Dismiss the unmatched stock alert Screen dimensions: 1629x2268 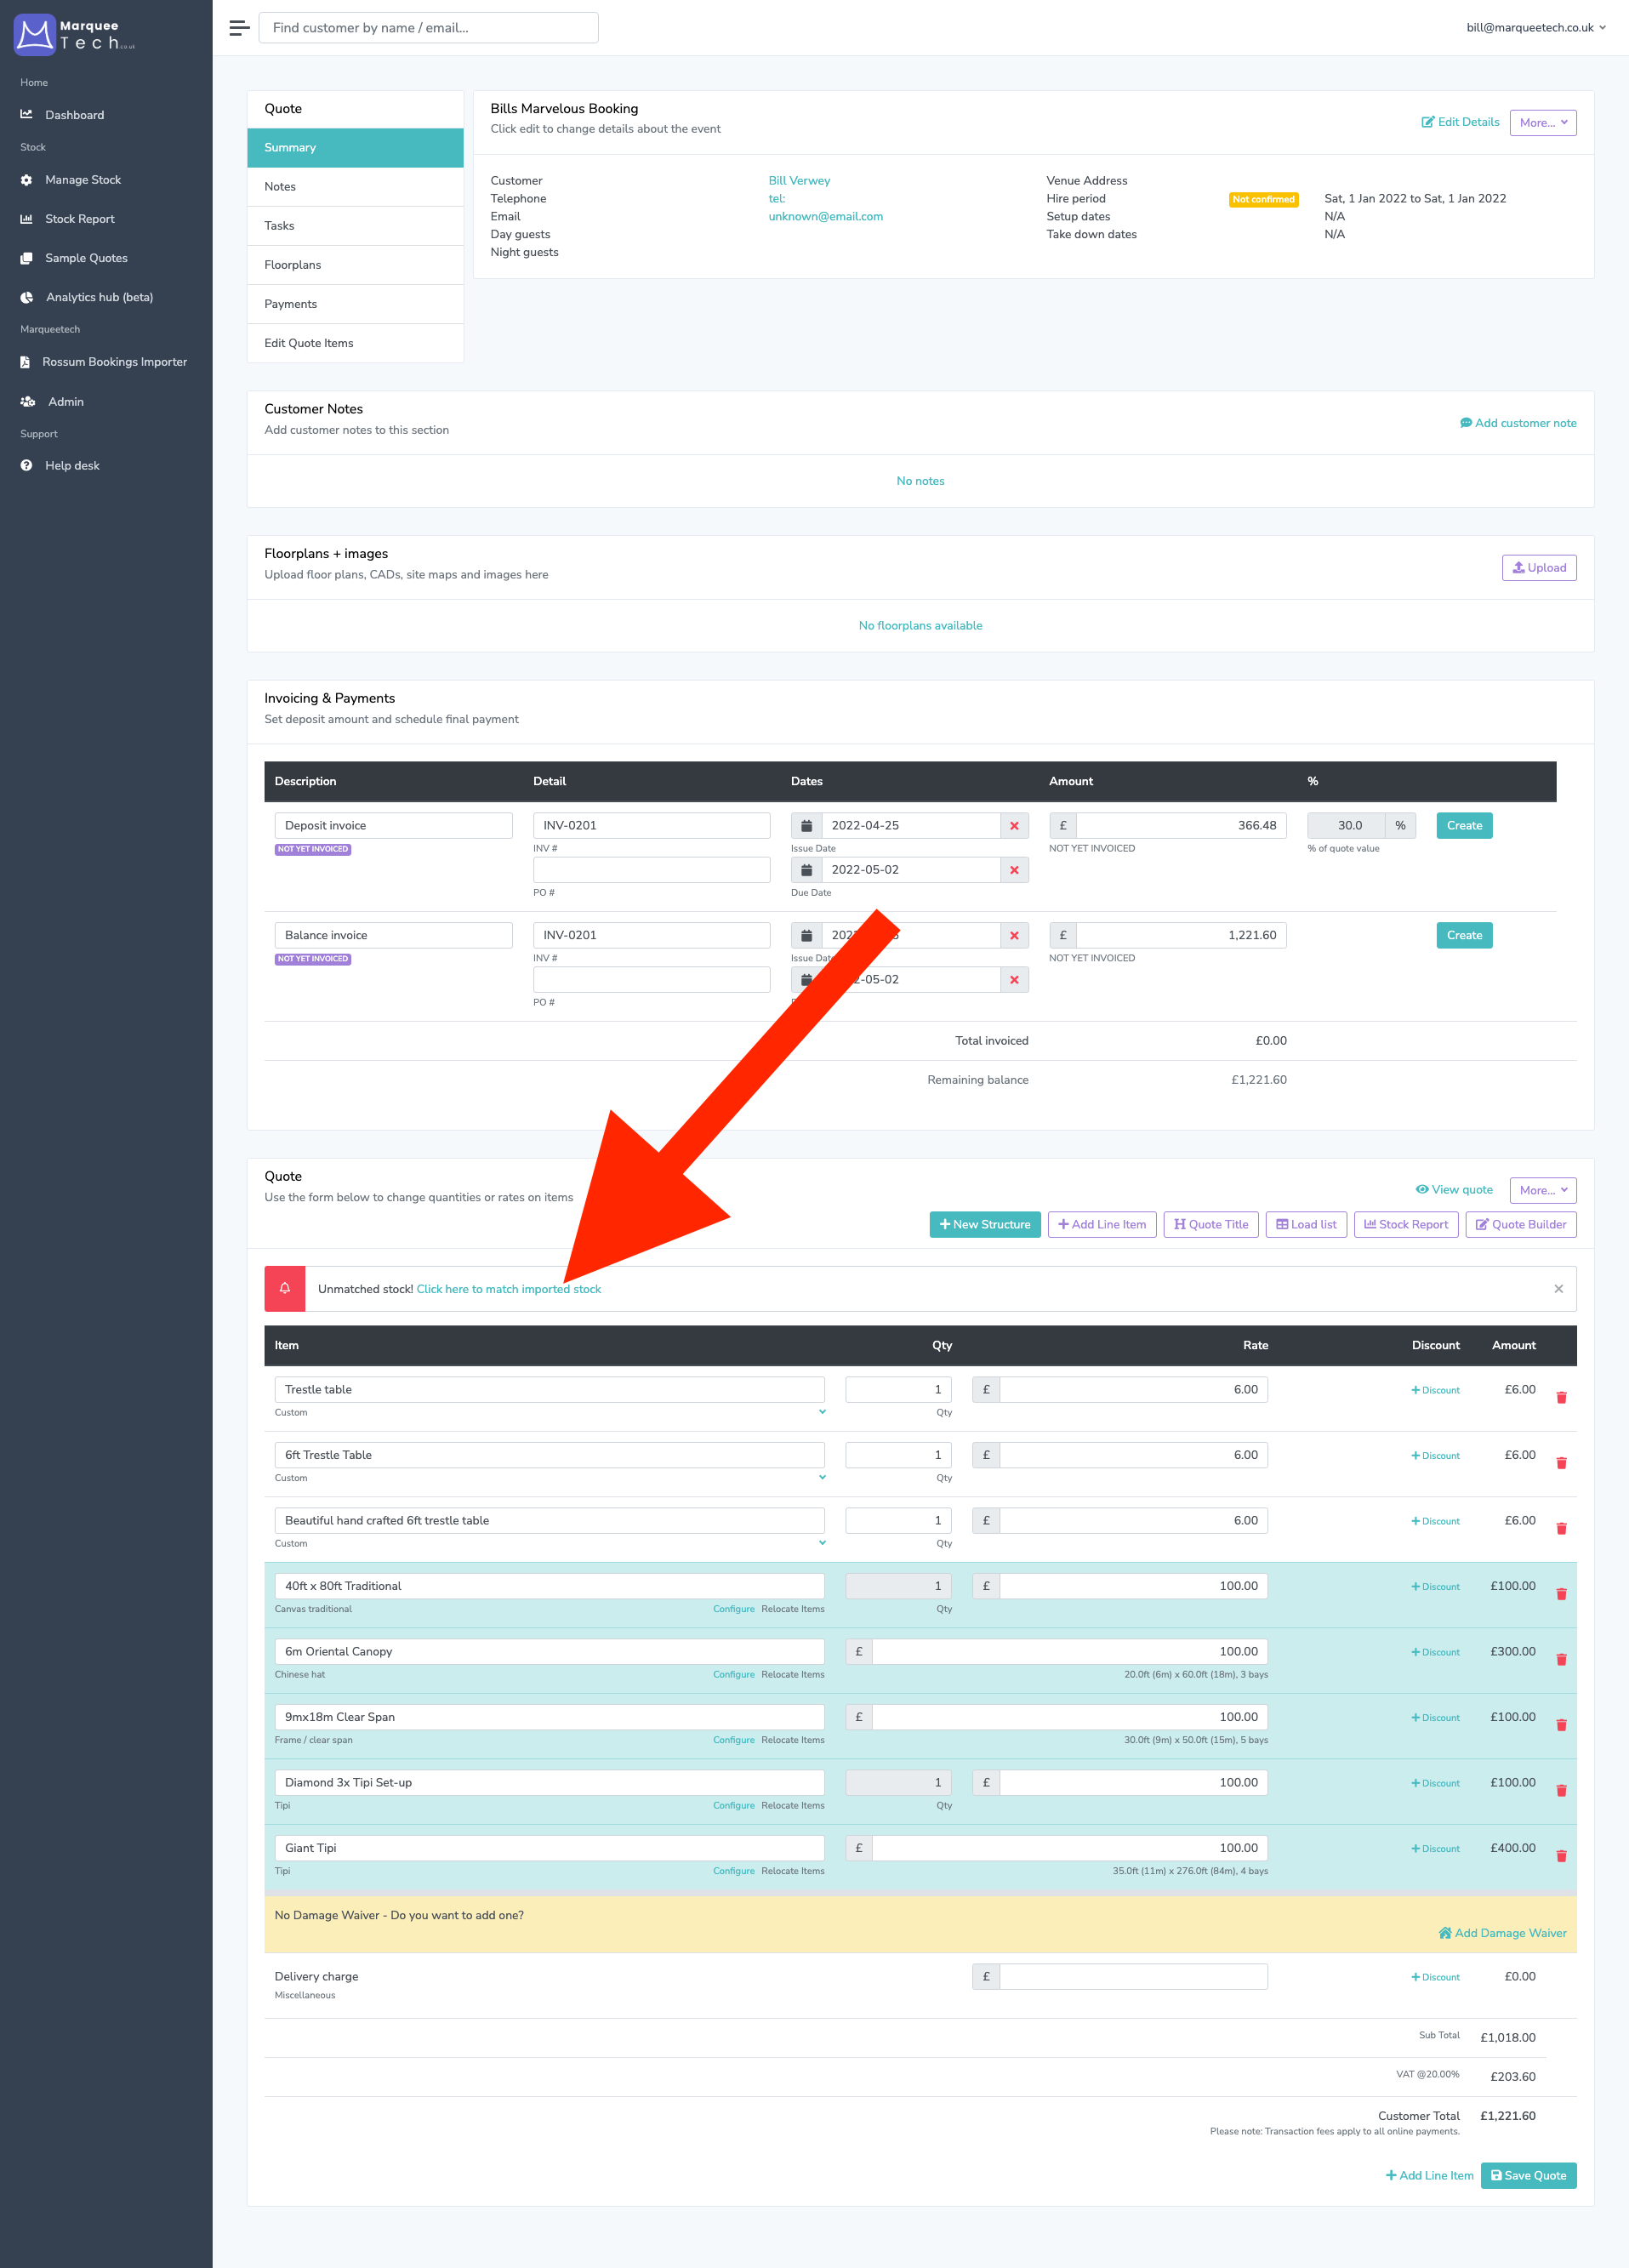coord(1557,1288)
